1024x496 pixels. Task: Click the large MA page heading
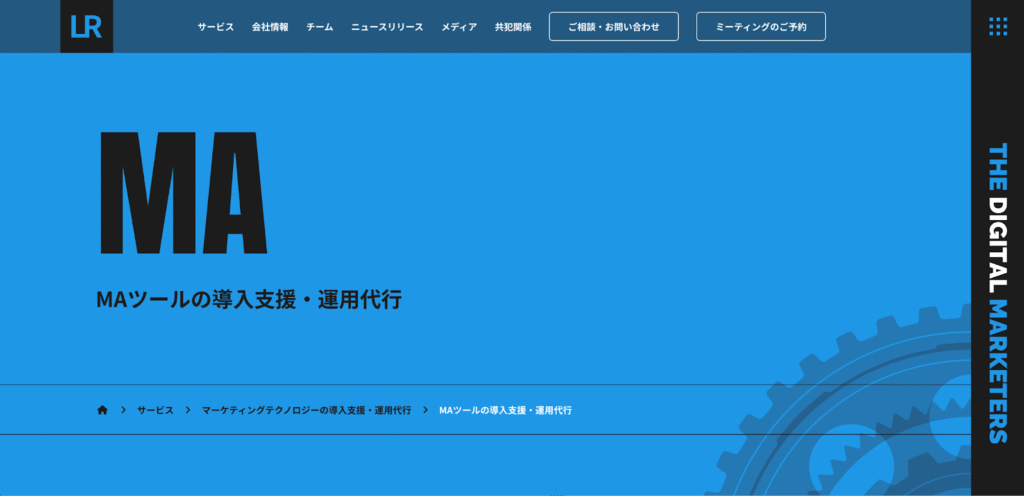click(x=182, y=192)
